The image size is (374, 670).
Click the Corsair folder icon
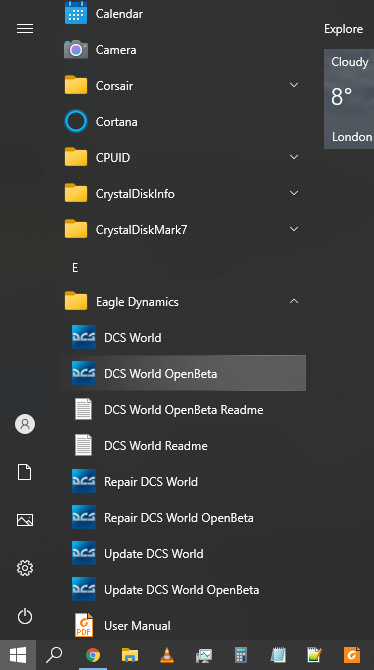tap(76, 85)
